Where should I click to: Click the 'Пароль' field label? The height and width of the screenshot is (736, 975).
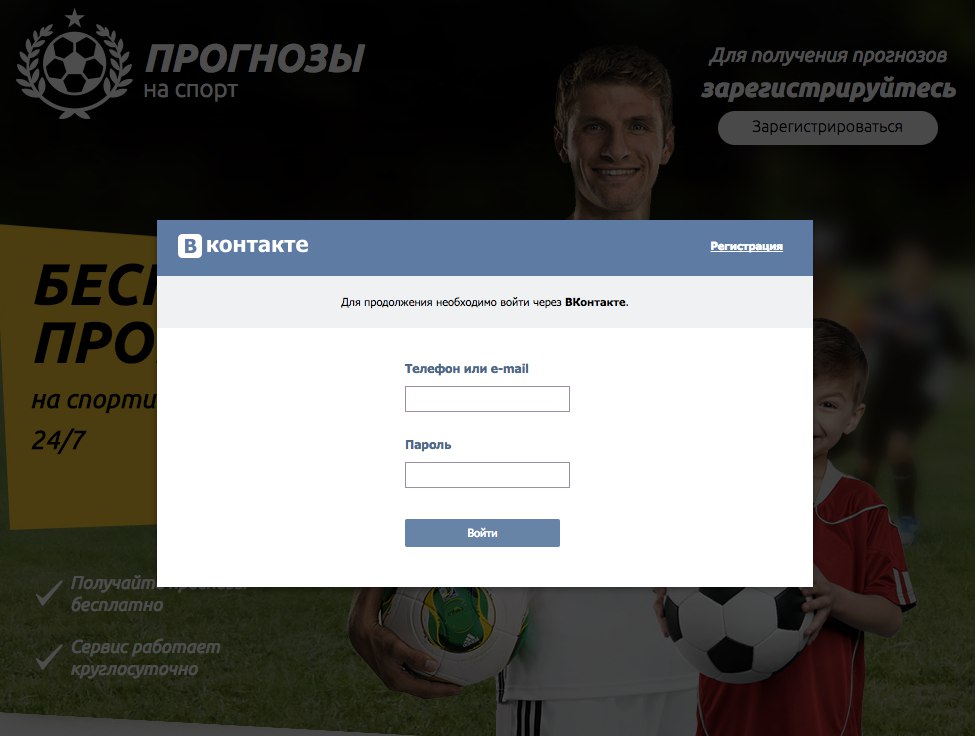428,444
